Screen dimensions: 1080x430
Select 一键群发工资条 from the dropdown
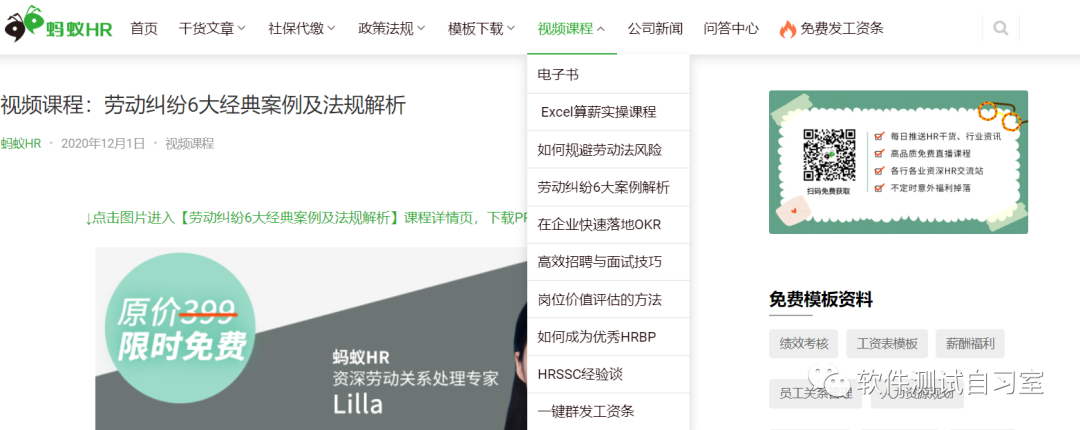tap(608, 411)
